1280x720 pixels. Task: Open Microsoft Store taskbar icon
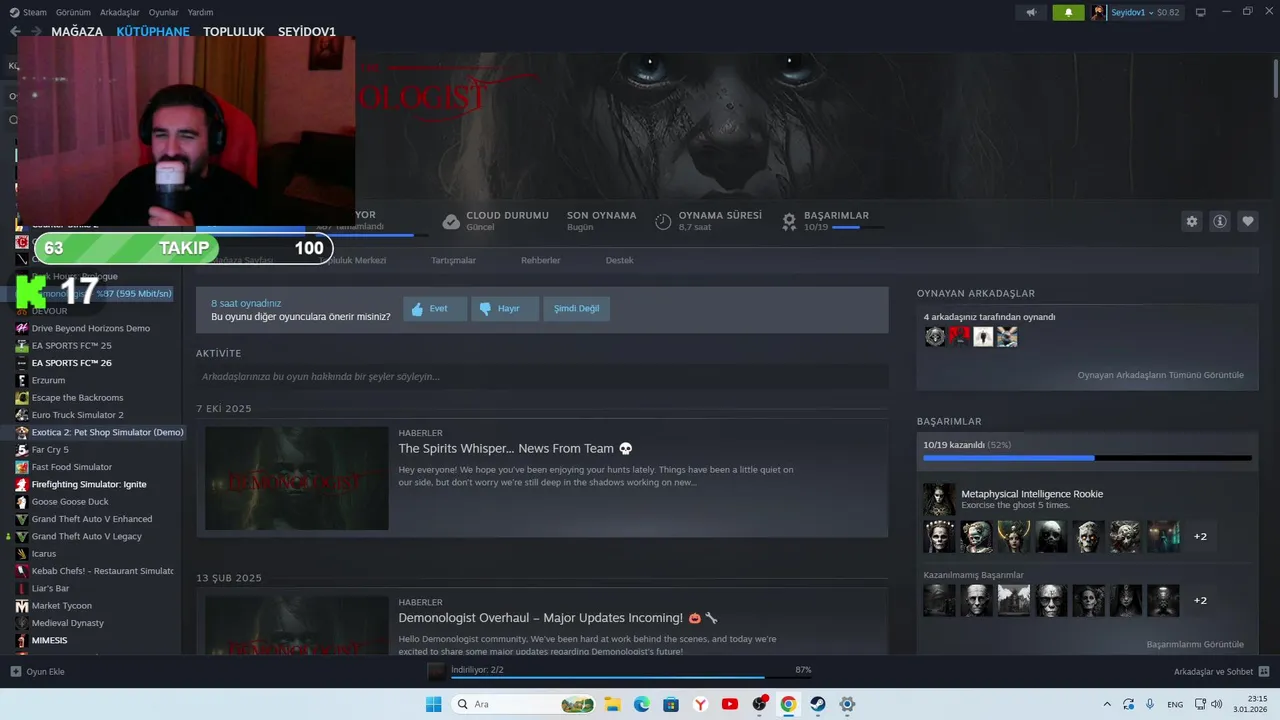pos(671,704)
